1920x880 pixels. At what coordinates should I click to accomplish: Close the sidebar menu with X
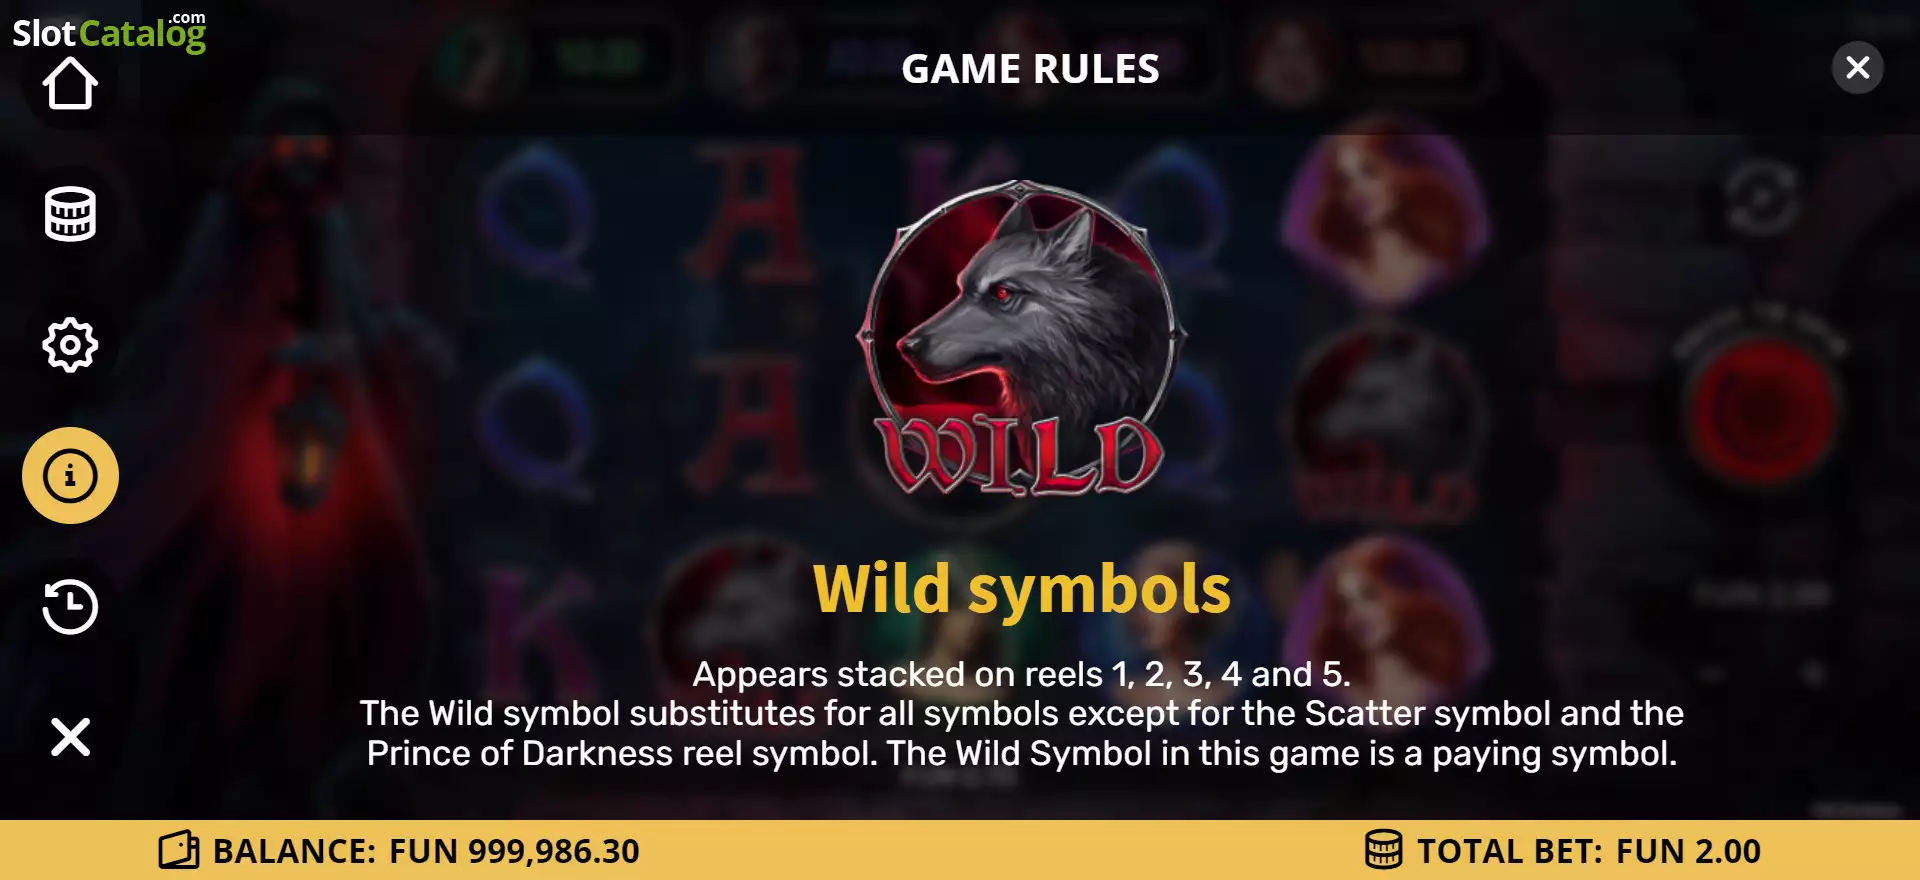tap(70, 737)
